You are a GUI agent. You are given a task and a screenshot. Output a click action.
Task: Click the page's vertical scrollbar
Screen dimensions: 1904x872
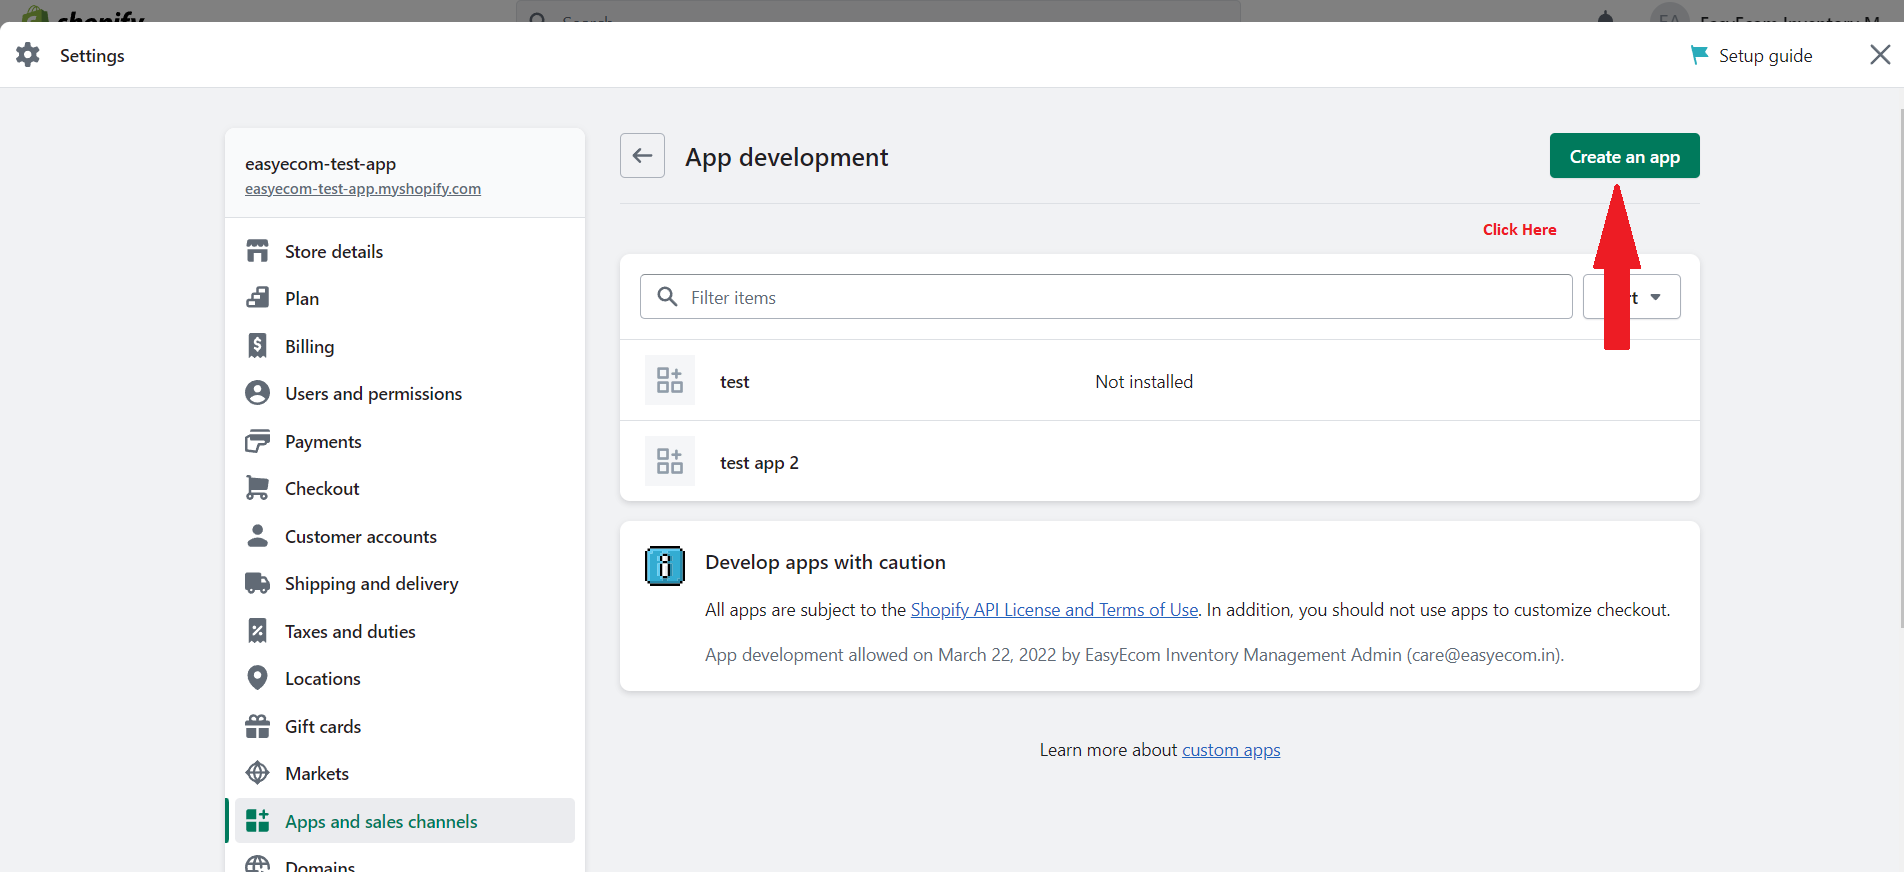1900,368
